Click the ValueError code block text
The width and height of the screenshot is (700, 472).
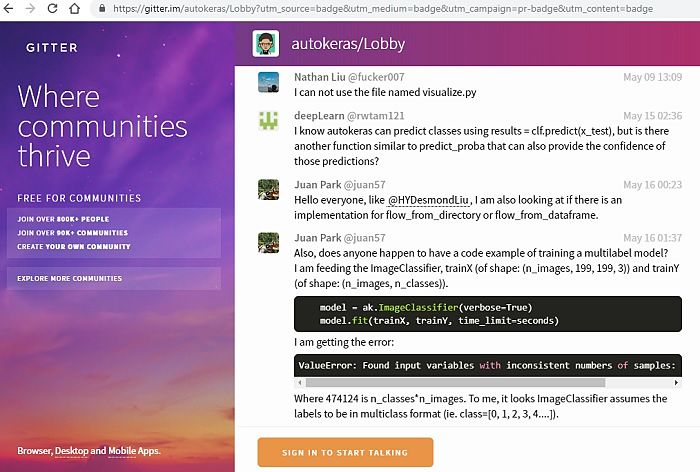[488, 365]
